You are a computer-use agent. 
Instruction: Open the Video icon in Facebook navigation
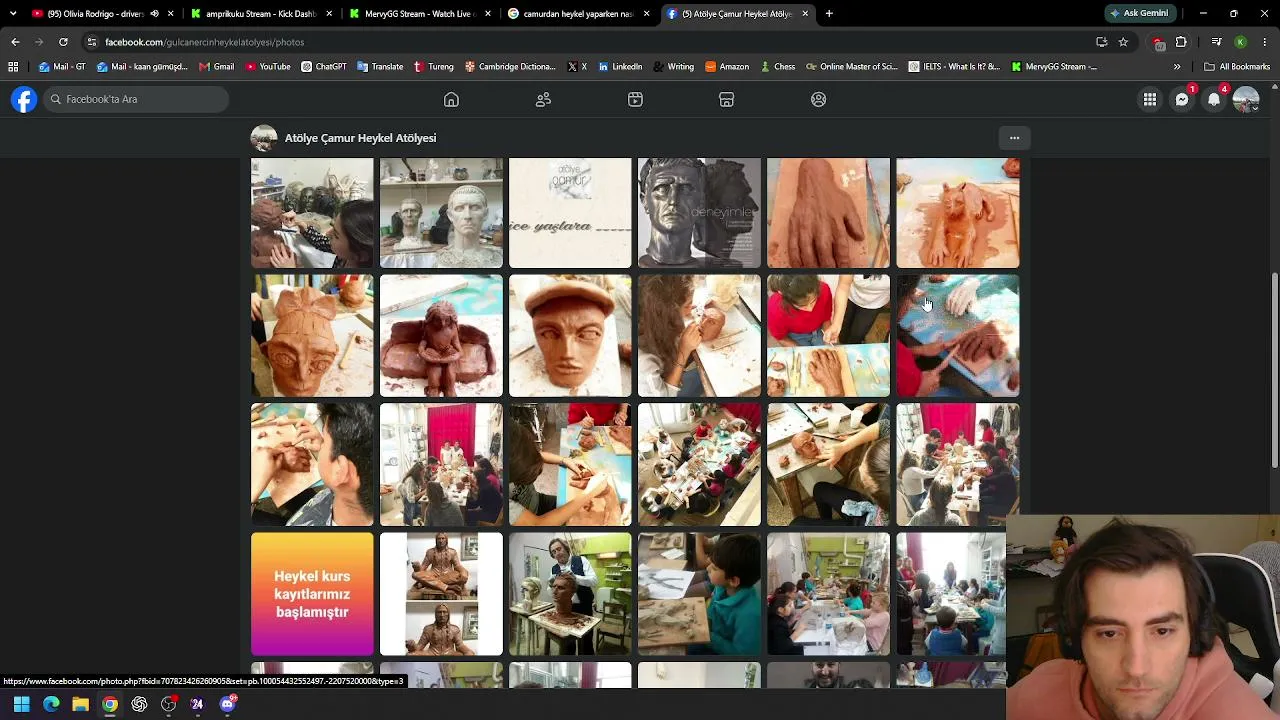click(635, 99)
